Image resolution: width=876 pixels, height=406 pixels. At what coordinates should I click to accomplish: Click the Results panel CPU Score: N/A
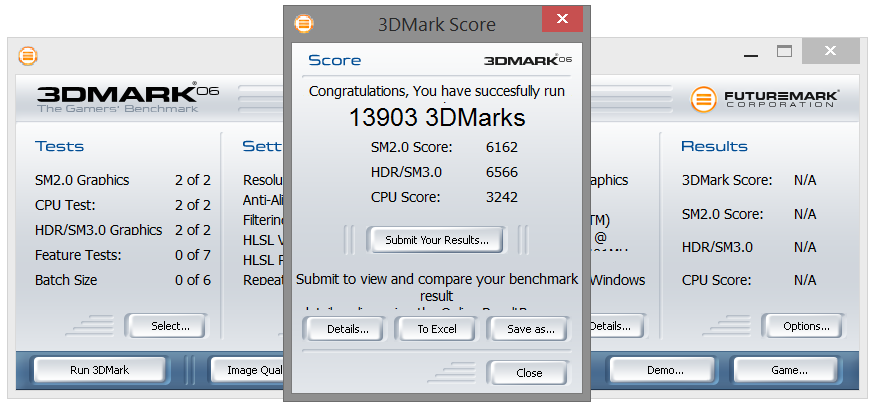[x=749, y=280]
